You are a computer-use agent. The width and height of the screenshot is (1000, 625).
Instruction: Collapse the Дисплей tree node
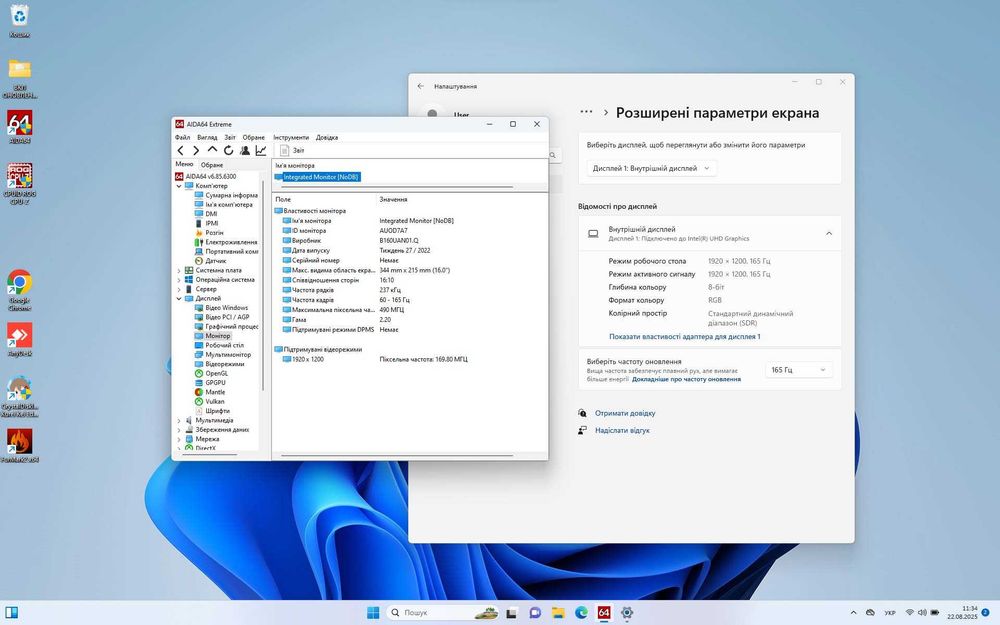[179, 298]
